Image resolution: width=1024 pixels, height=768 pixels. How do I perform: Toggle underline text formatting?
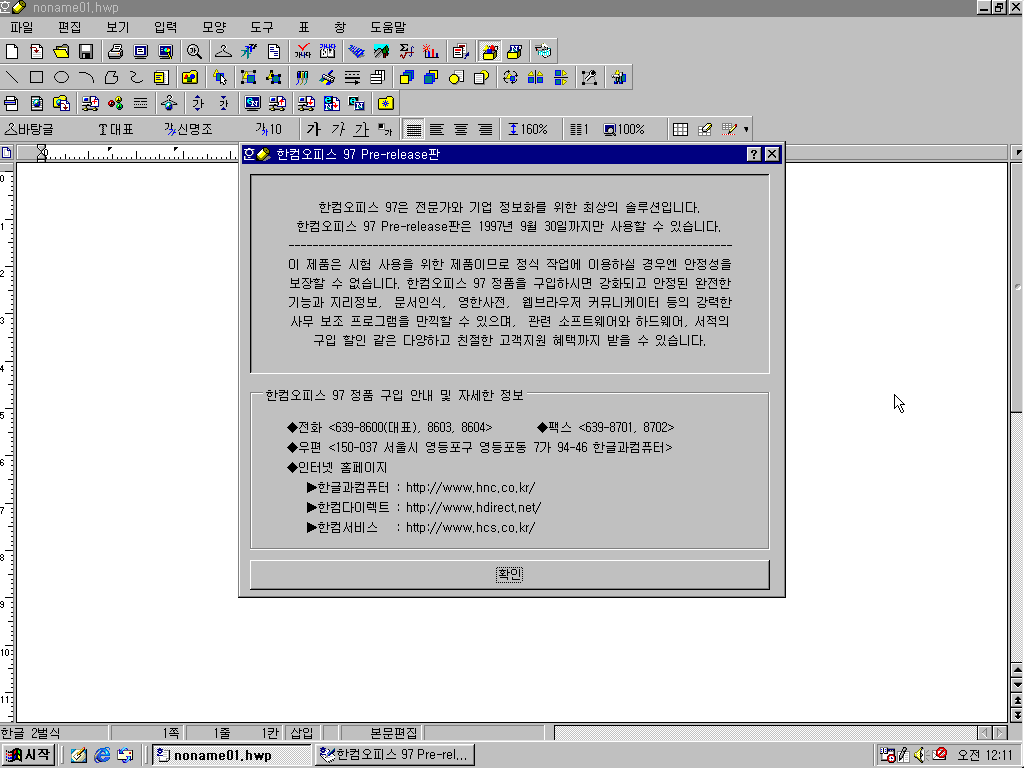[x=361, y=129]
